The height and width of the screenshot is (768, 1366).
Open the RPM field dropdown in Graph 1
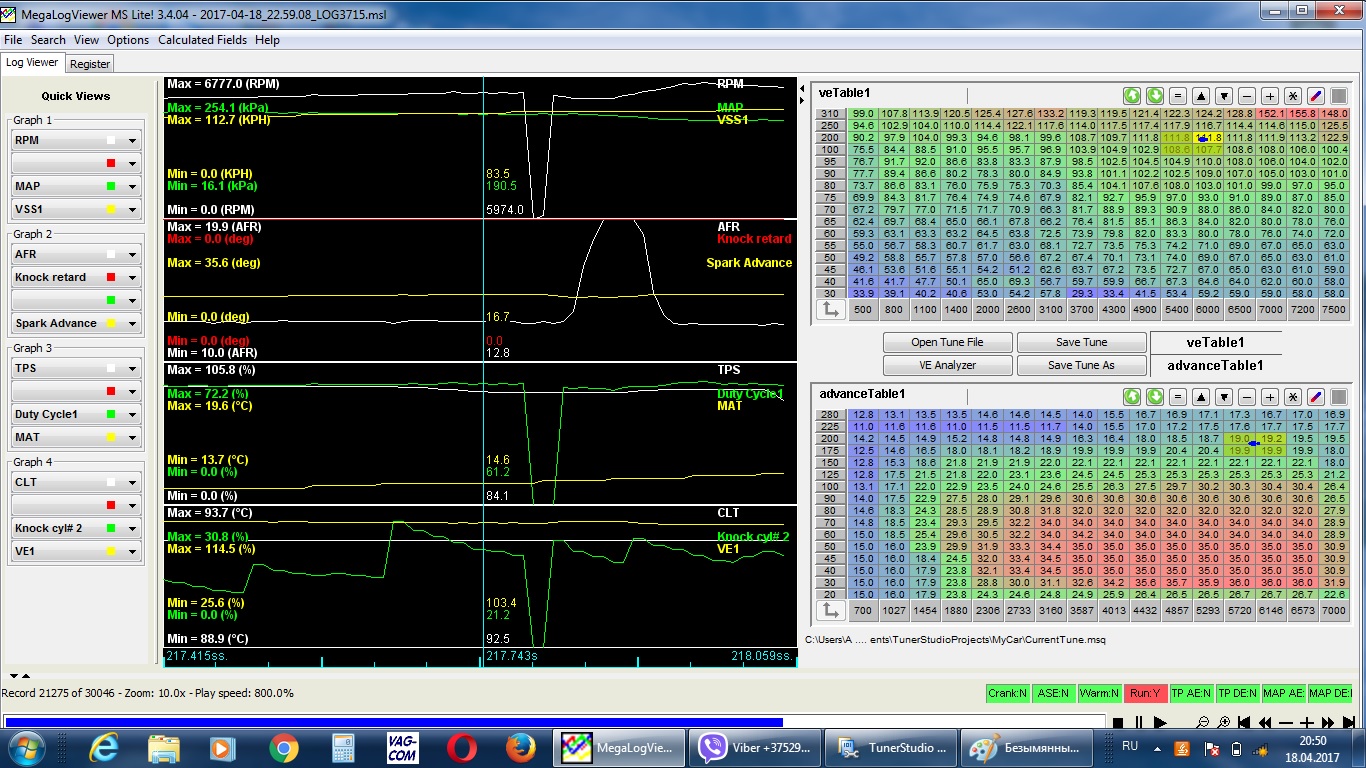tap(132, 141)
